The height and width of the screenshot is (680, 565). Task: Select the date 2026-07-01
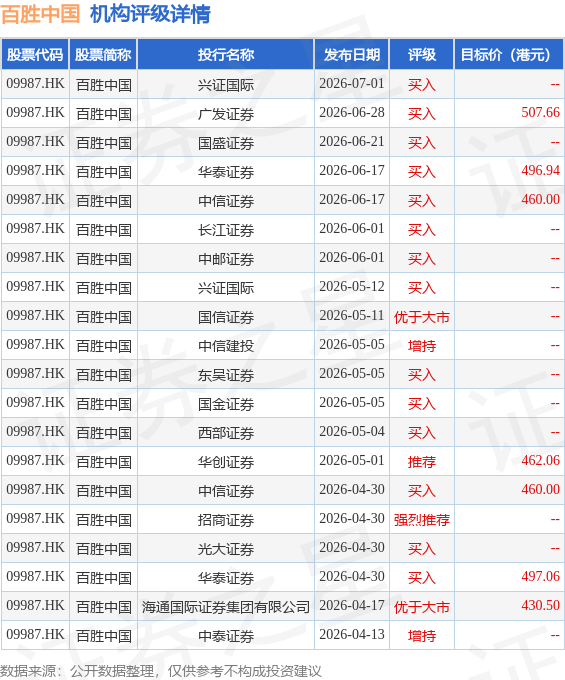[352, 83]
